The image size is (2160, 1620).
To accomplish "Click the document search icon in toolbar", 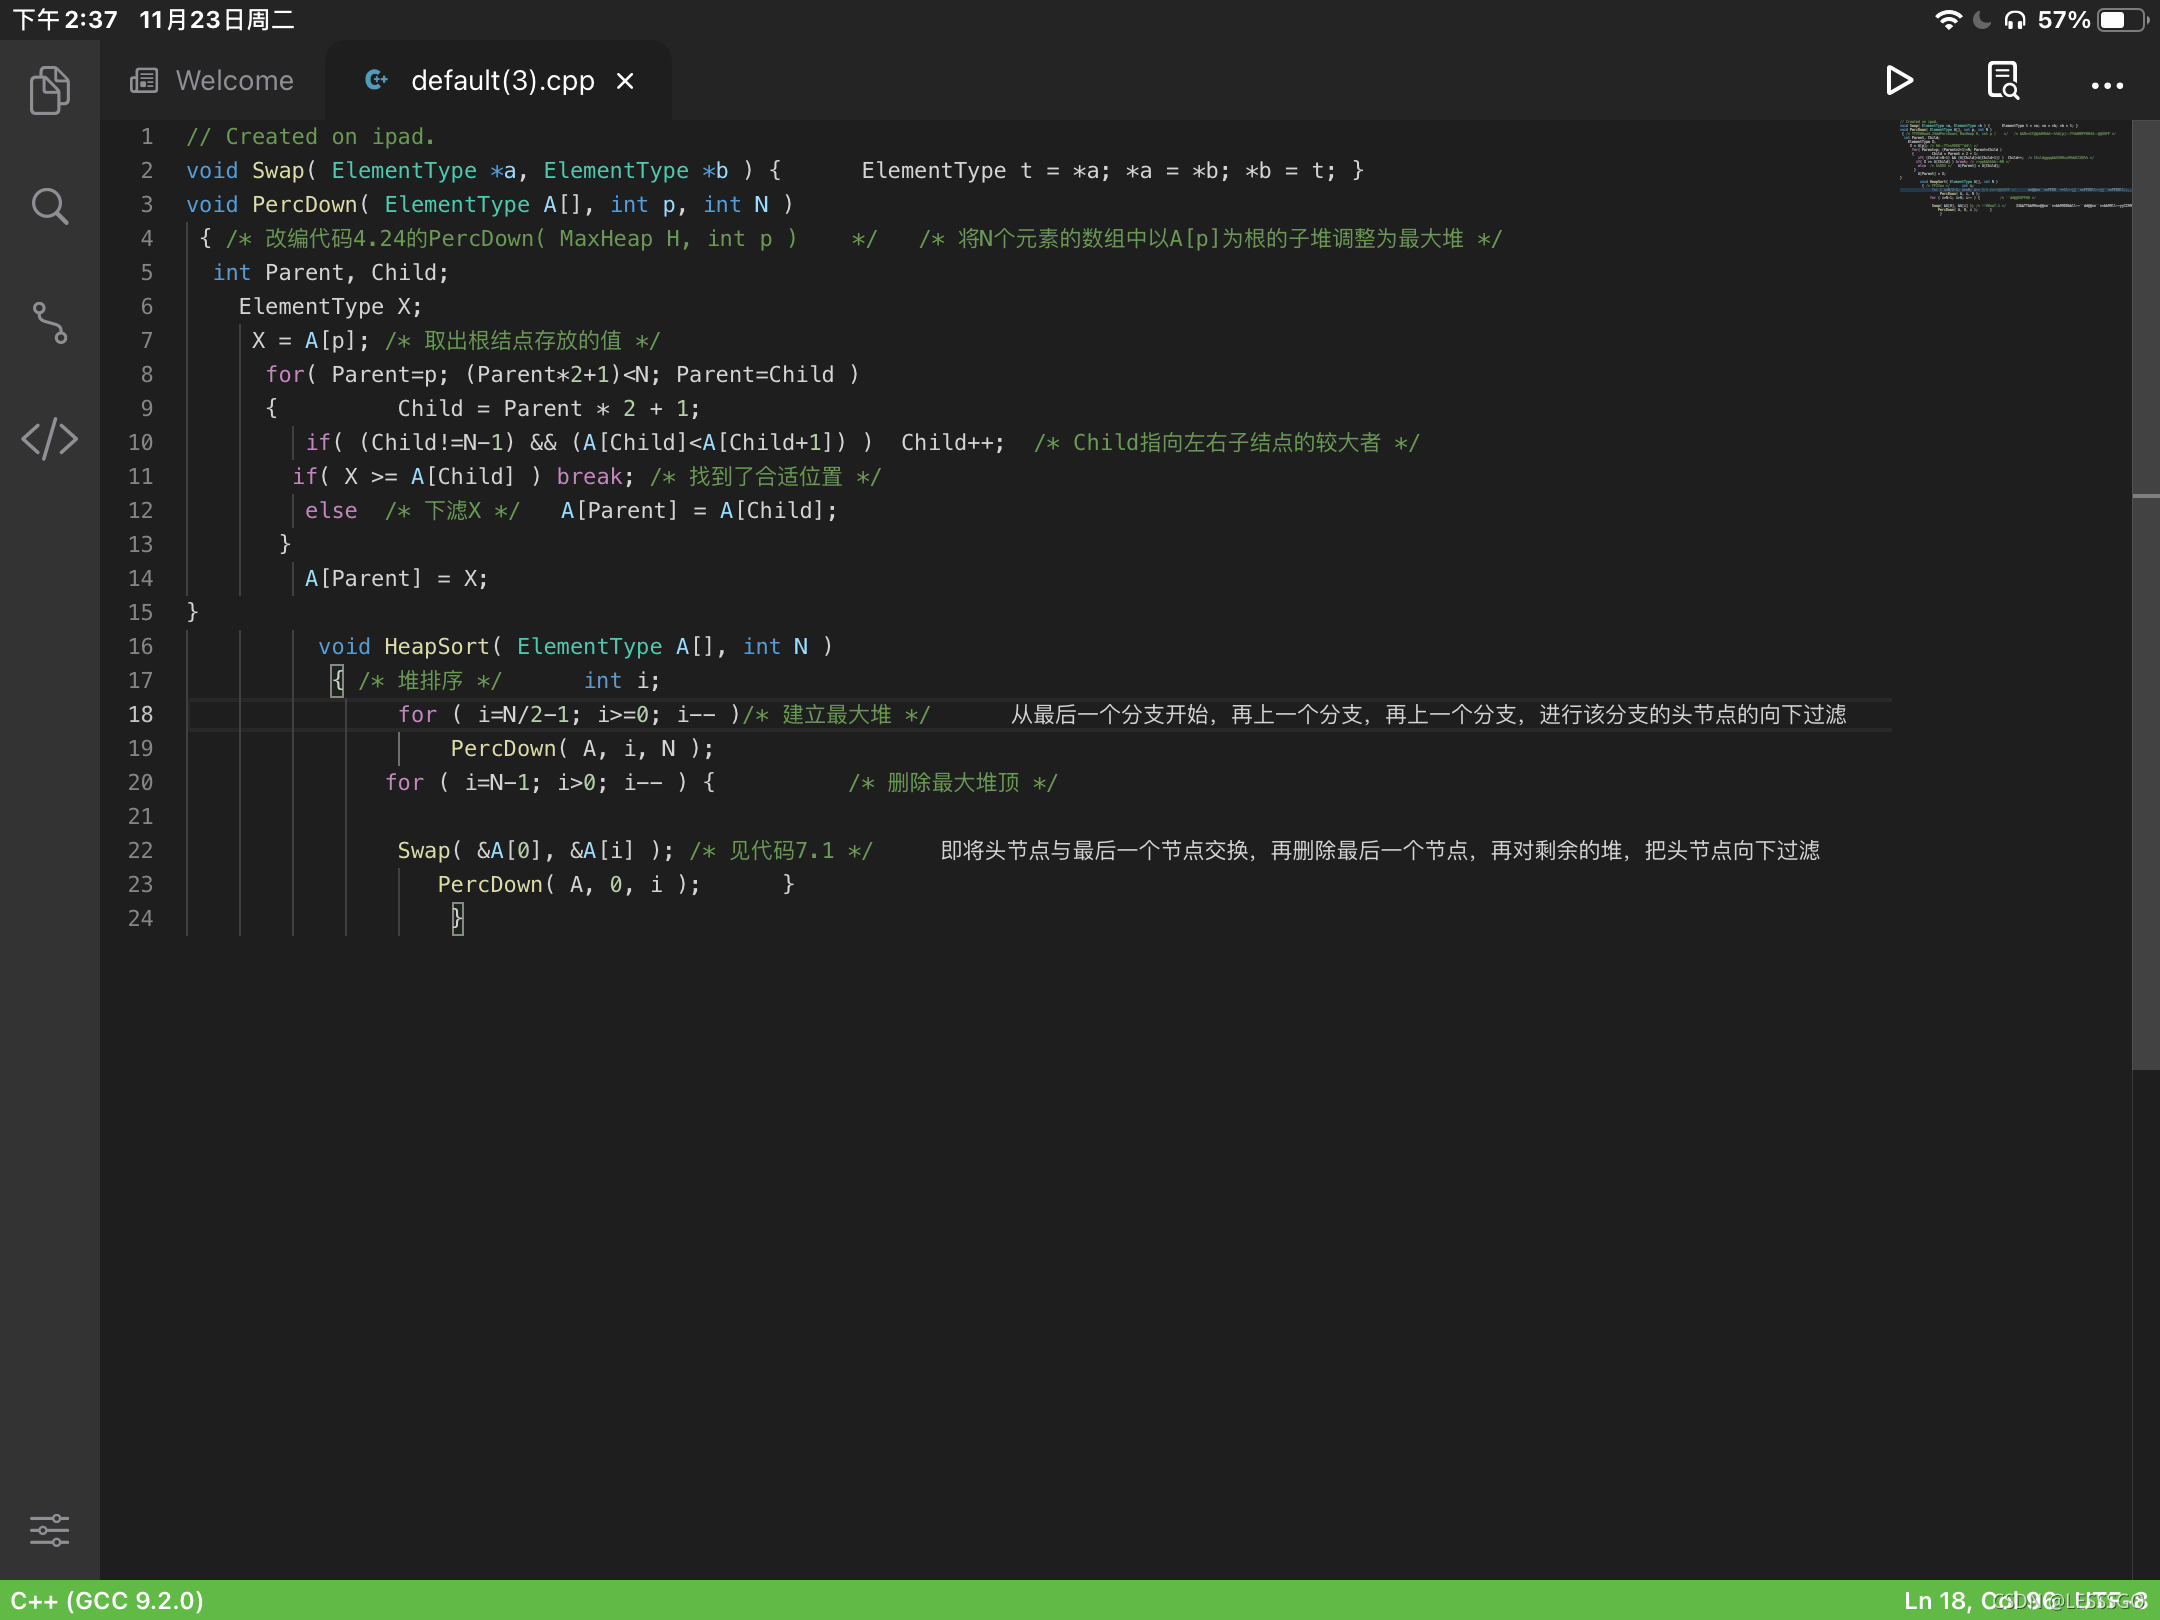I will [x=2003, y=80].
